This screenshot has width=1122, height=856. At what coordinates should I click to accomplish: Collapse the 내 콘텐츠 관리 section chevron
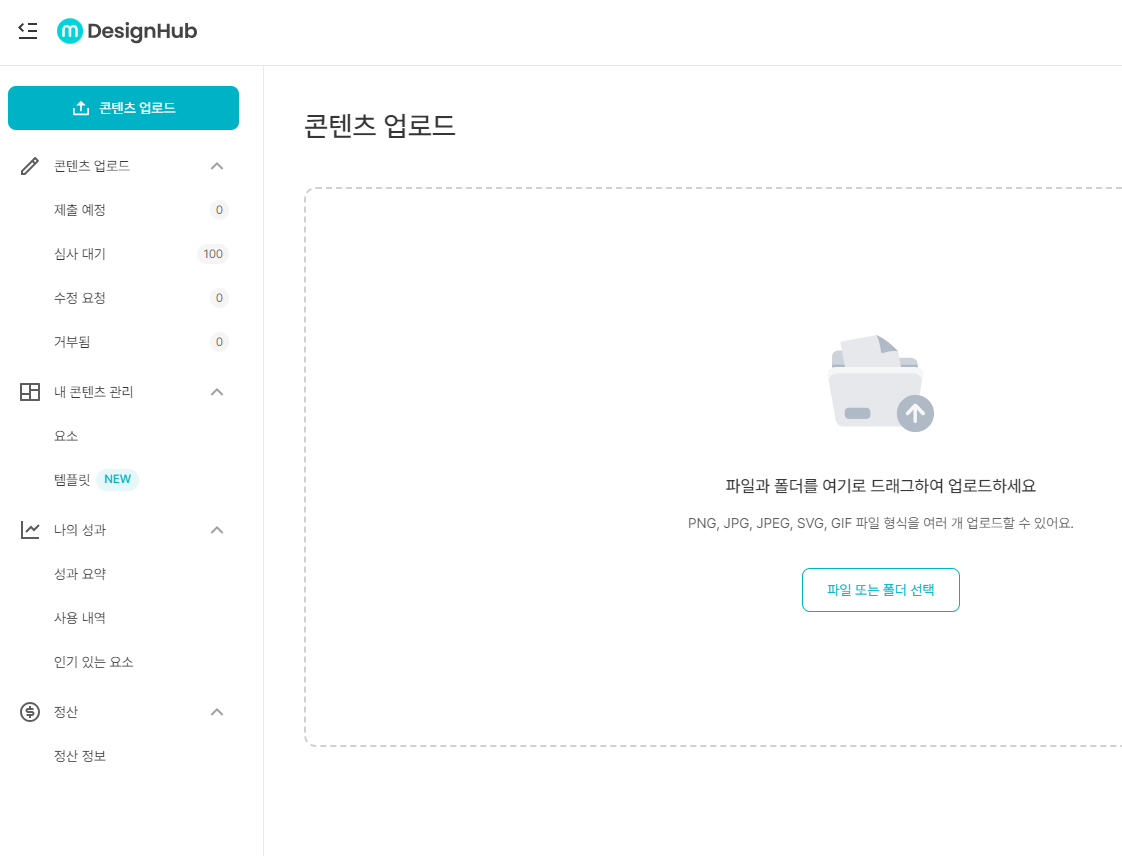(x=217, y=392)
